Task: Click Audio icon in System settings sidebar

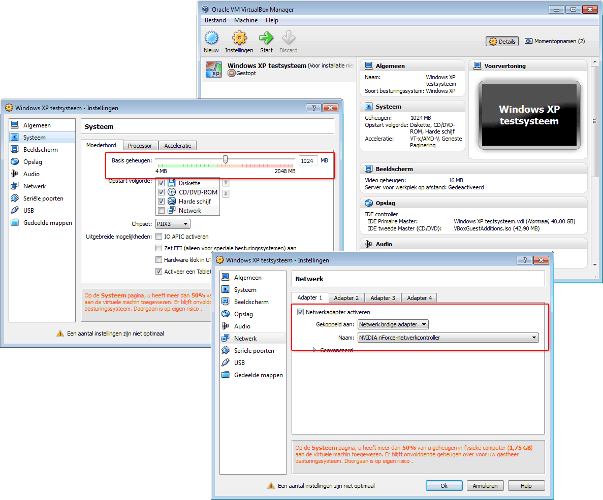Action: coord(15,173)
